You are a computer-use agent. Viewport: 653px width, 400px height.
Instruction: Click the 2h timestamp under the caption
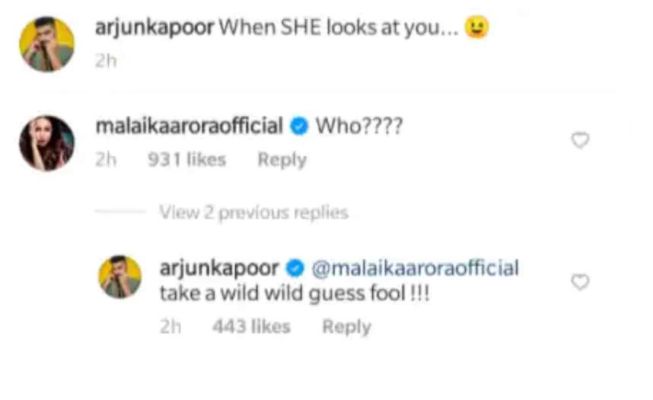(106, 61)
